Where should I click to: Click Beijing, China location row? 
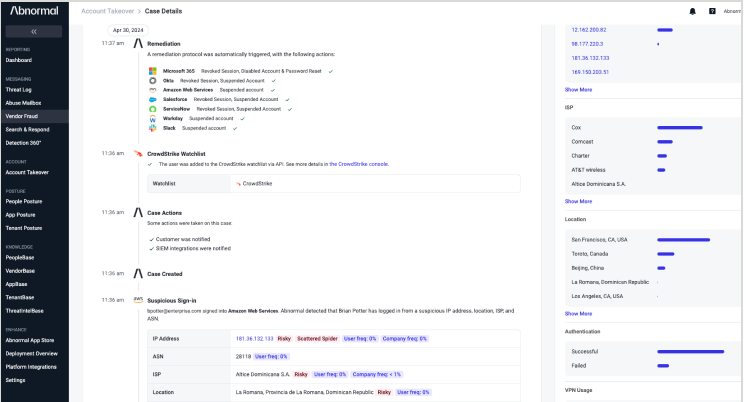(x=653, y=268)
